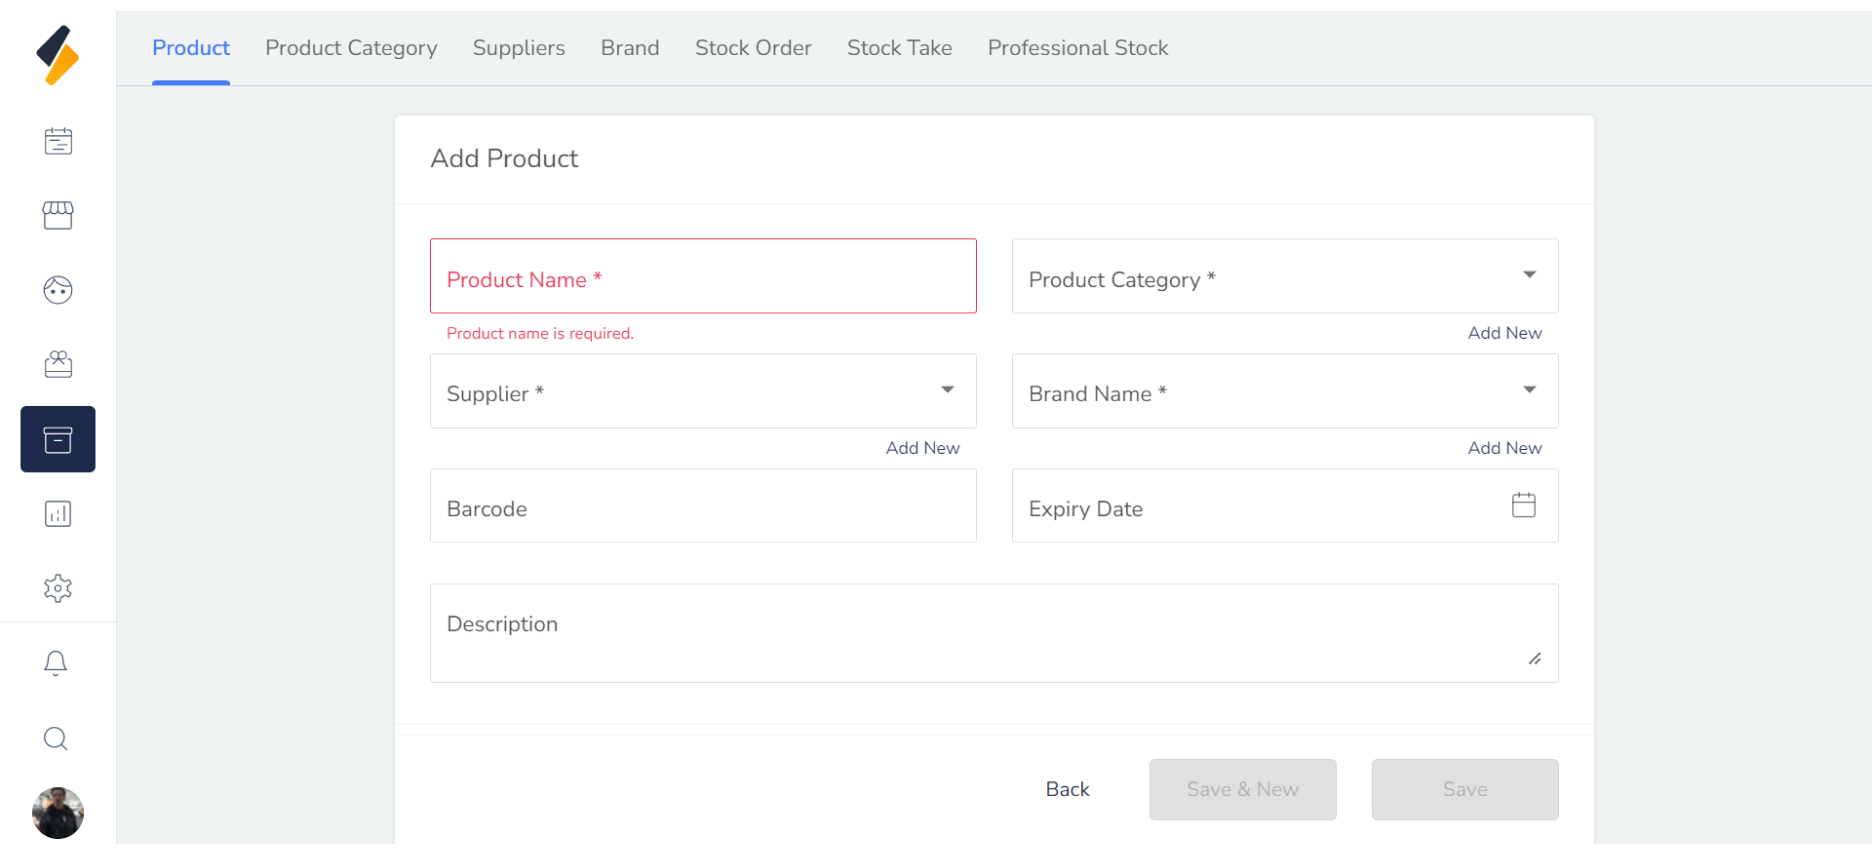Click the Back button

pyautogui.click(x=1067, y=789)
